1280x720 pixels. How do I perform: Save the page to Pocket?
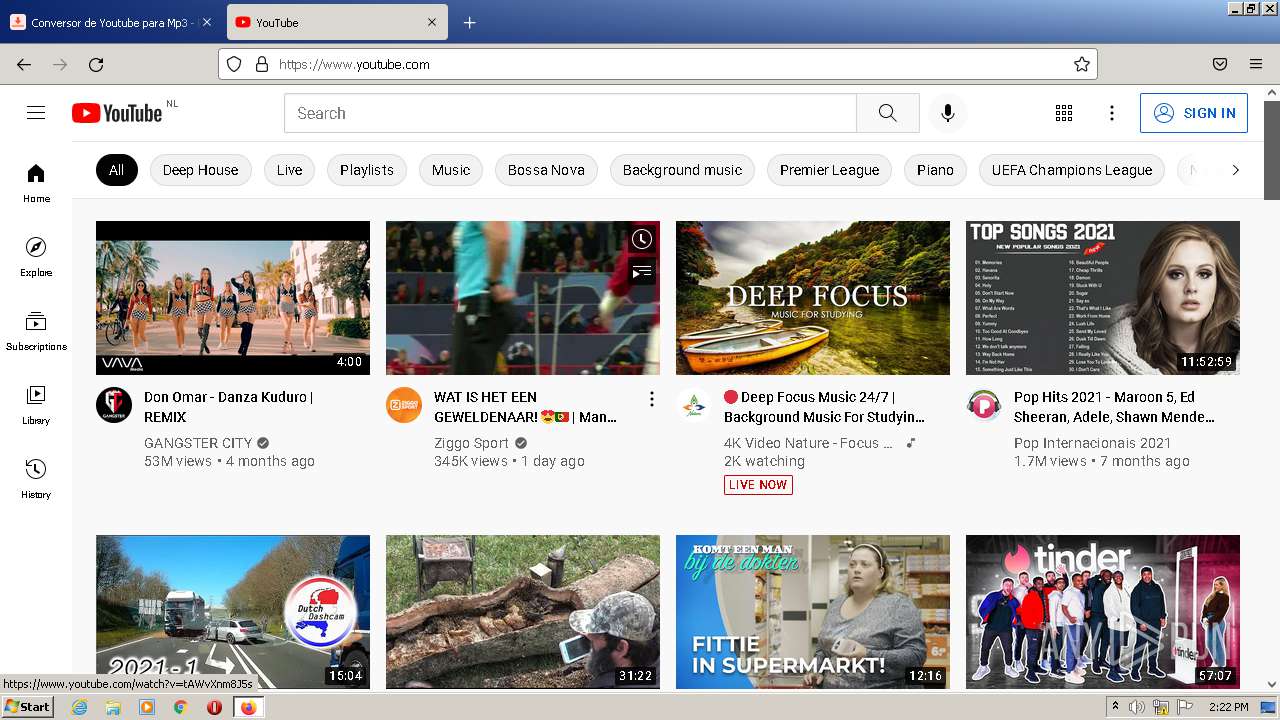1220,64
